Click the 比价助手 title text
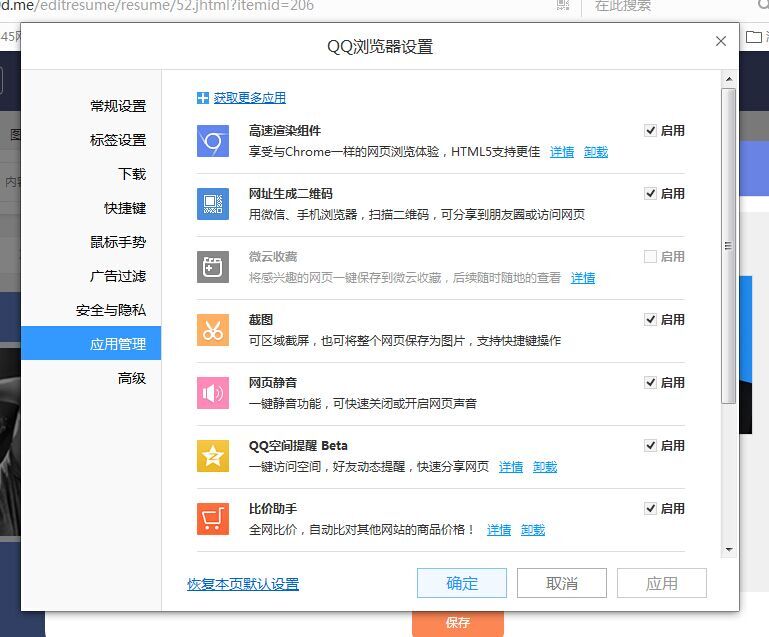Viewport: 769px width, 637px height. pos(273,509)
